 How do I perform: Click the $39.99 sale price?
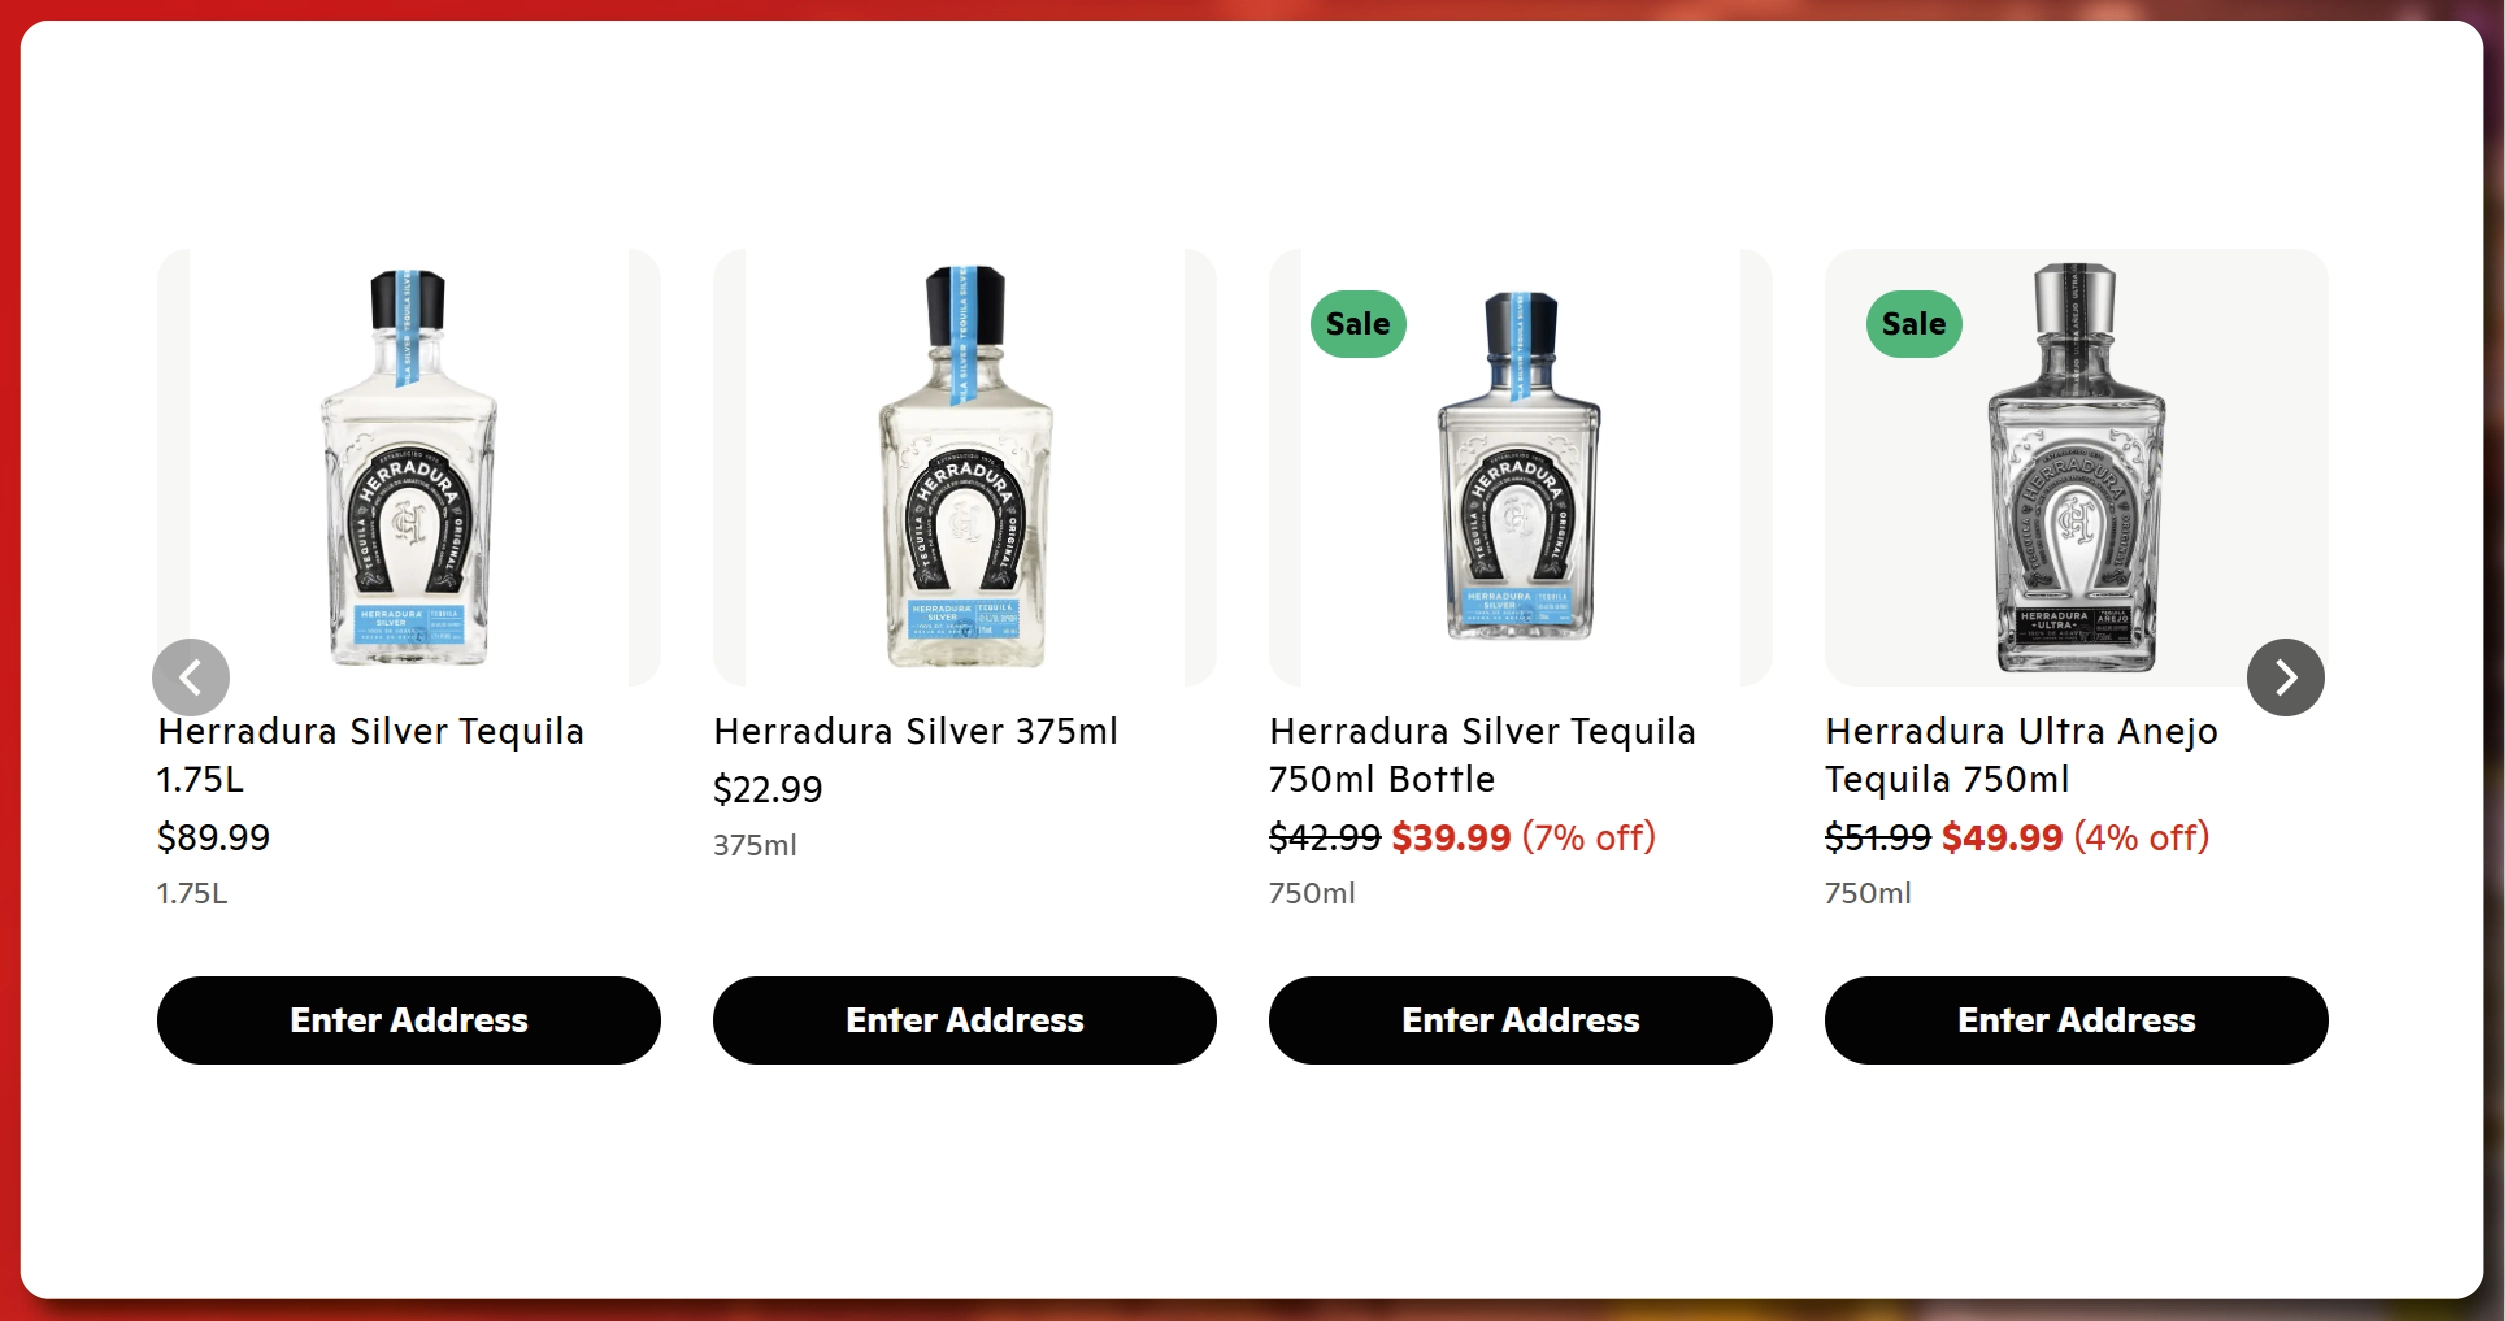pos(1451,837)
